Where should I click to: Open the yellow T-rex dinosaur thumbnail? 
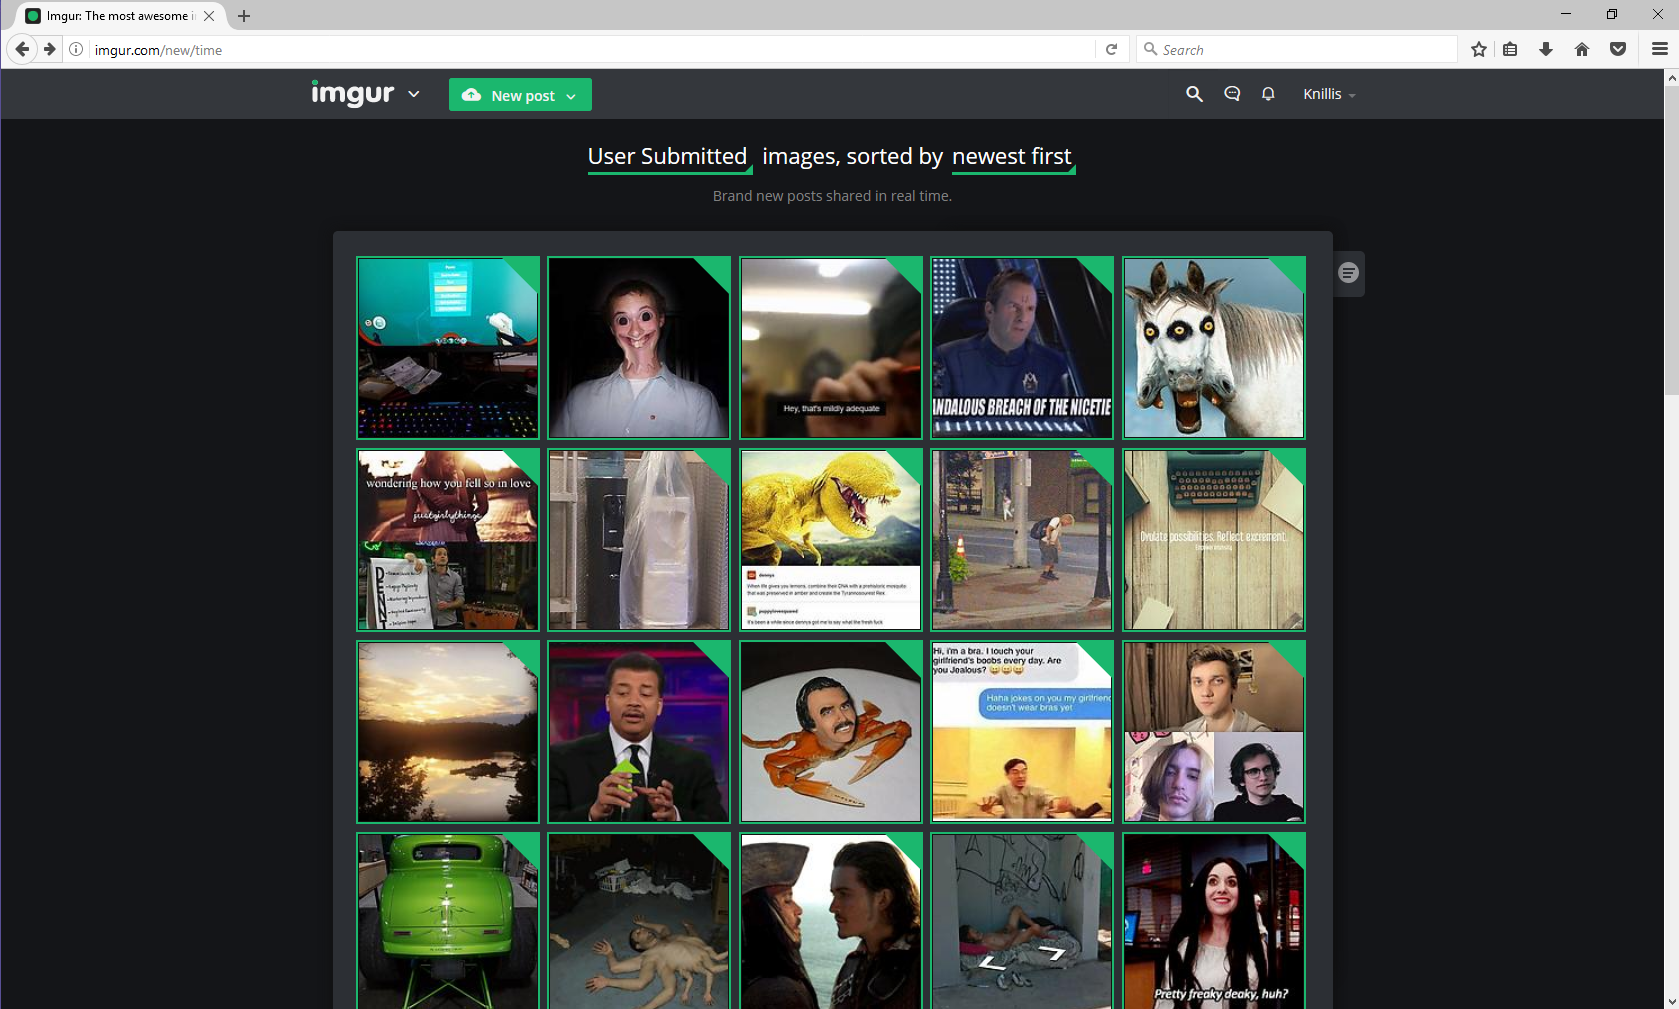coord(831,540)
